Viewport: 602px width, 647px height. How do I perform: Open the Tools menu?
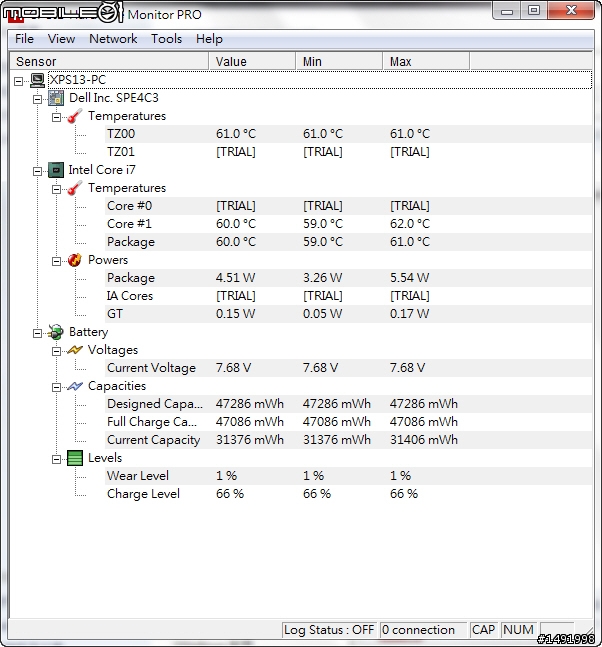click(166, 39)
